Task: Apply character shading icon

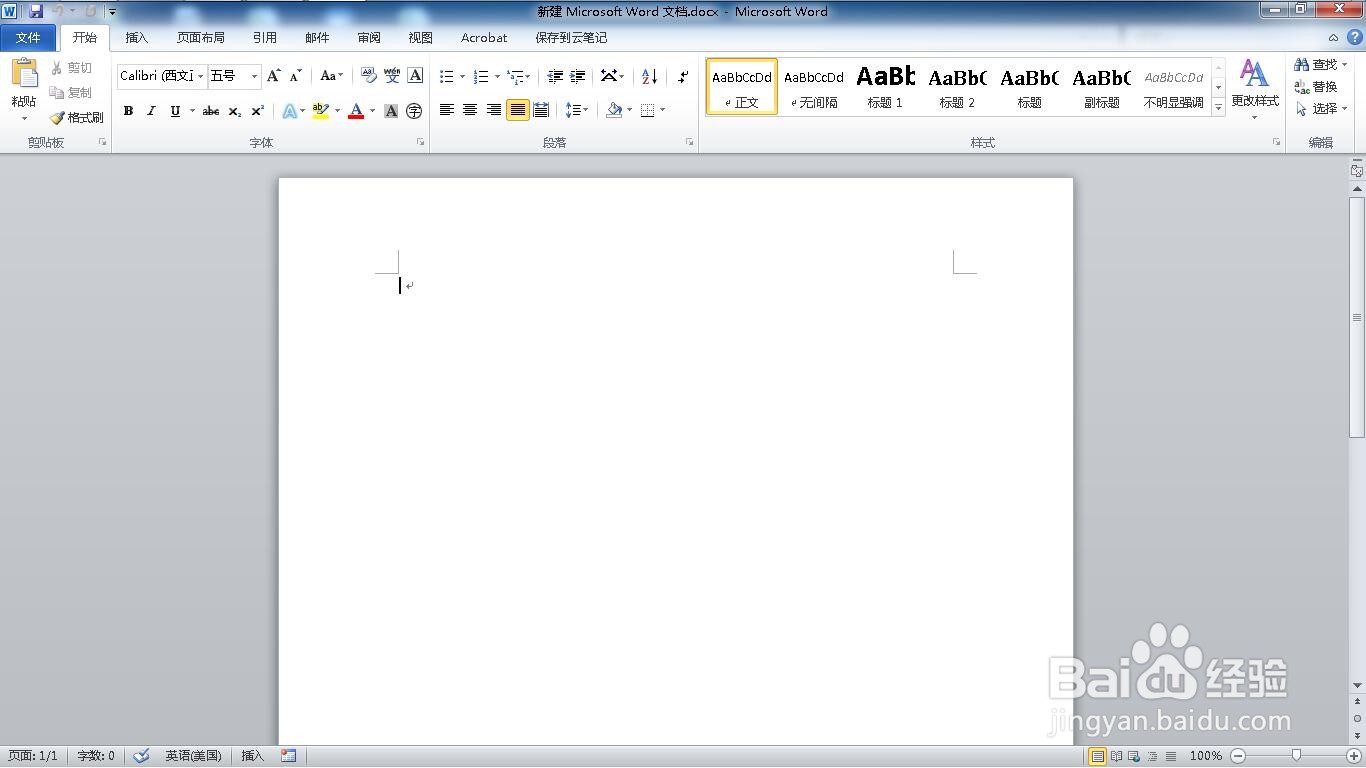Action: (x=391, y=111)
